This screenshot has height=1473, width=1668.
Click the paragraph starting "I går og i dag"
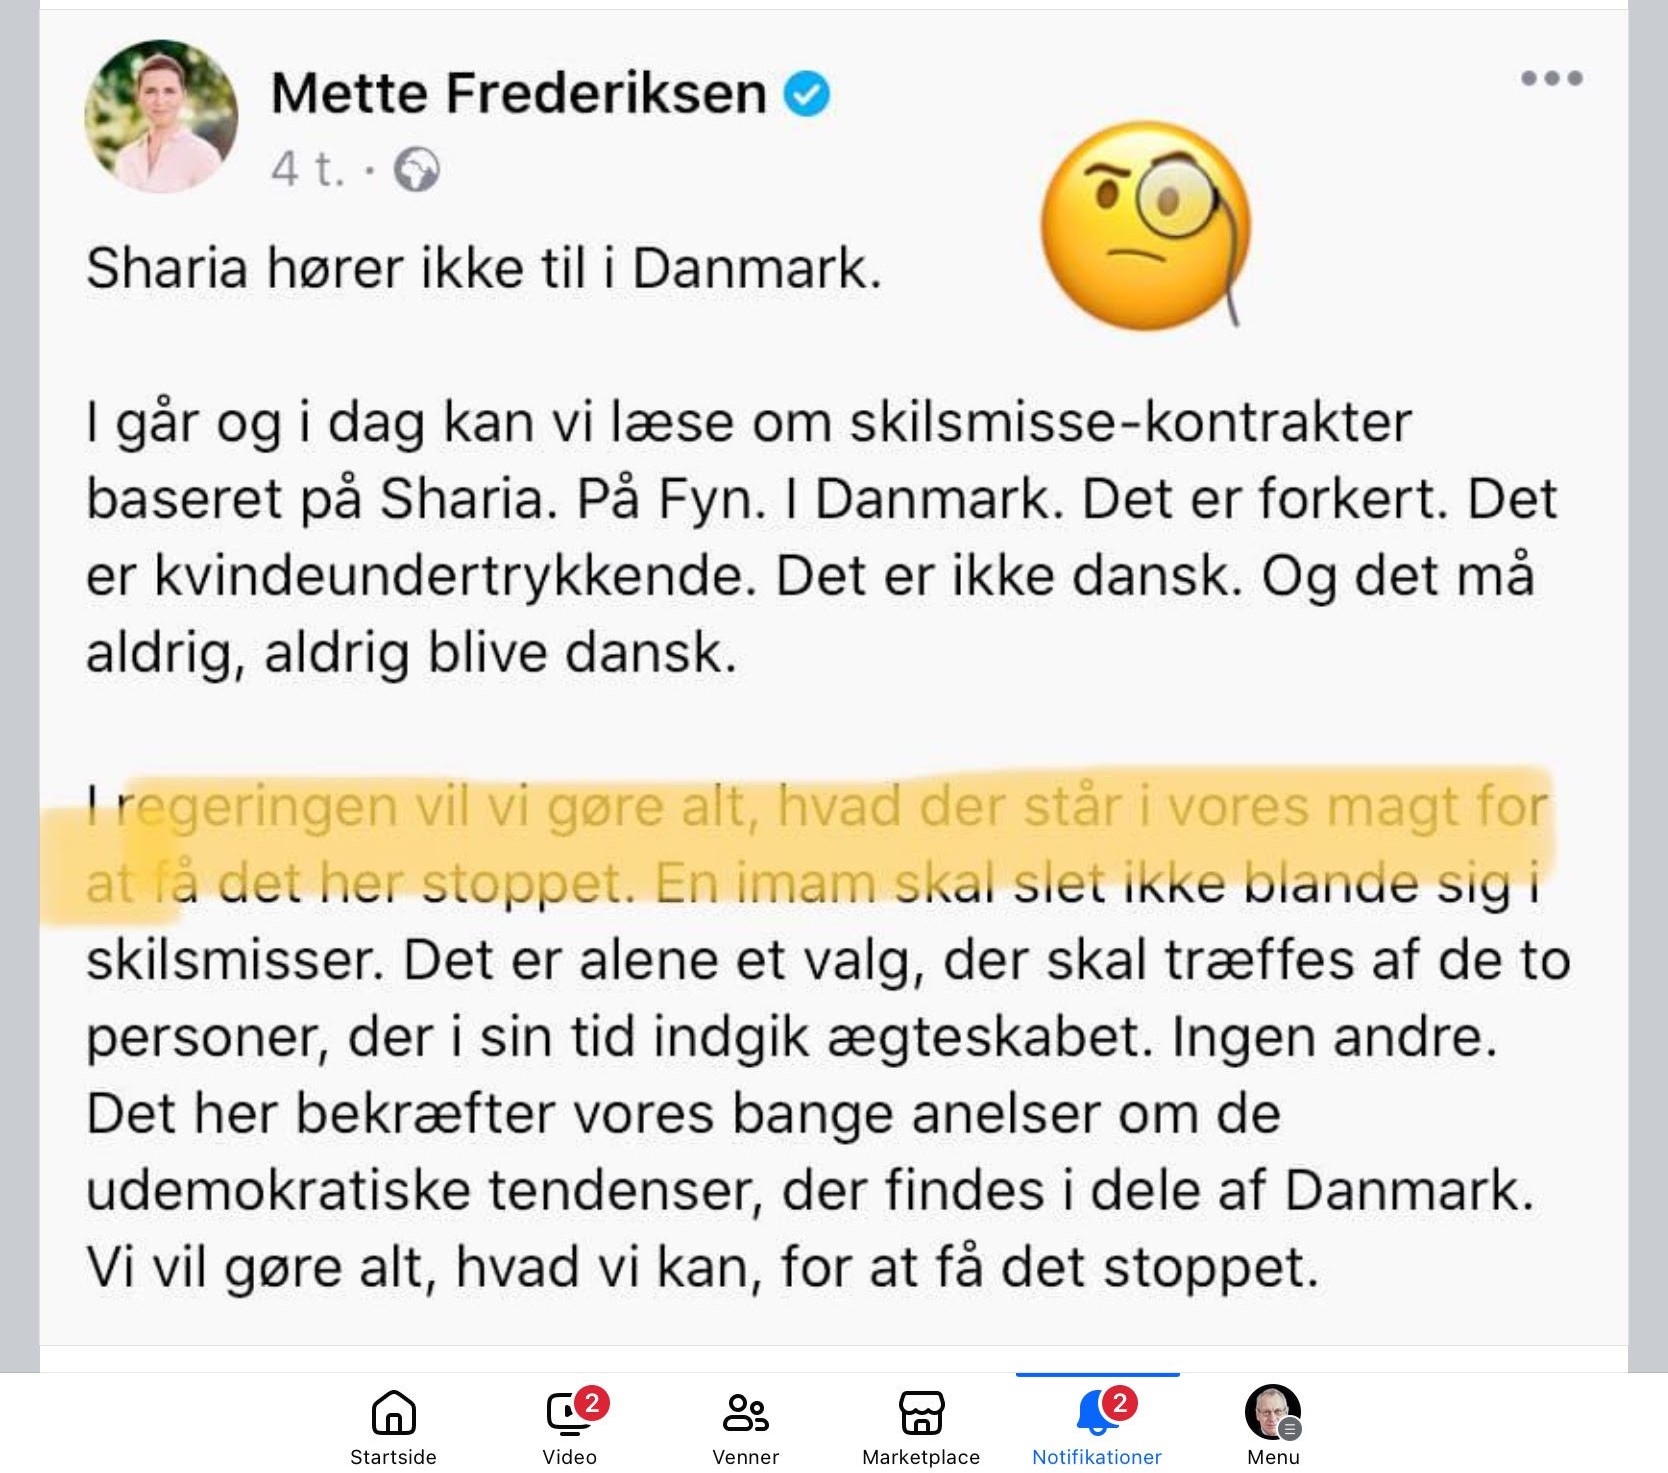[x=820, y=537]
